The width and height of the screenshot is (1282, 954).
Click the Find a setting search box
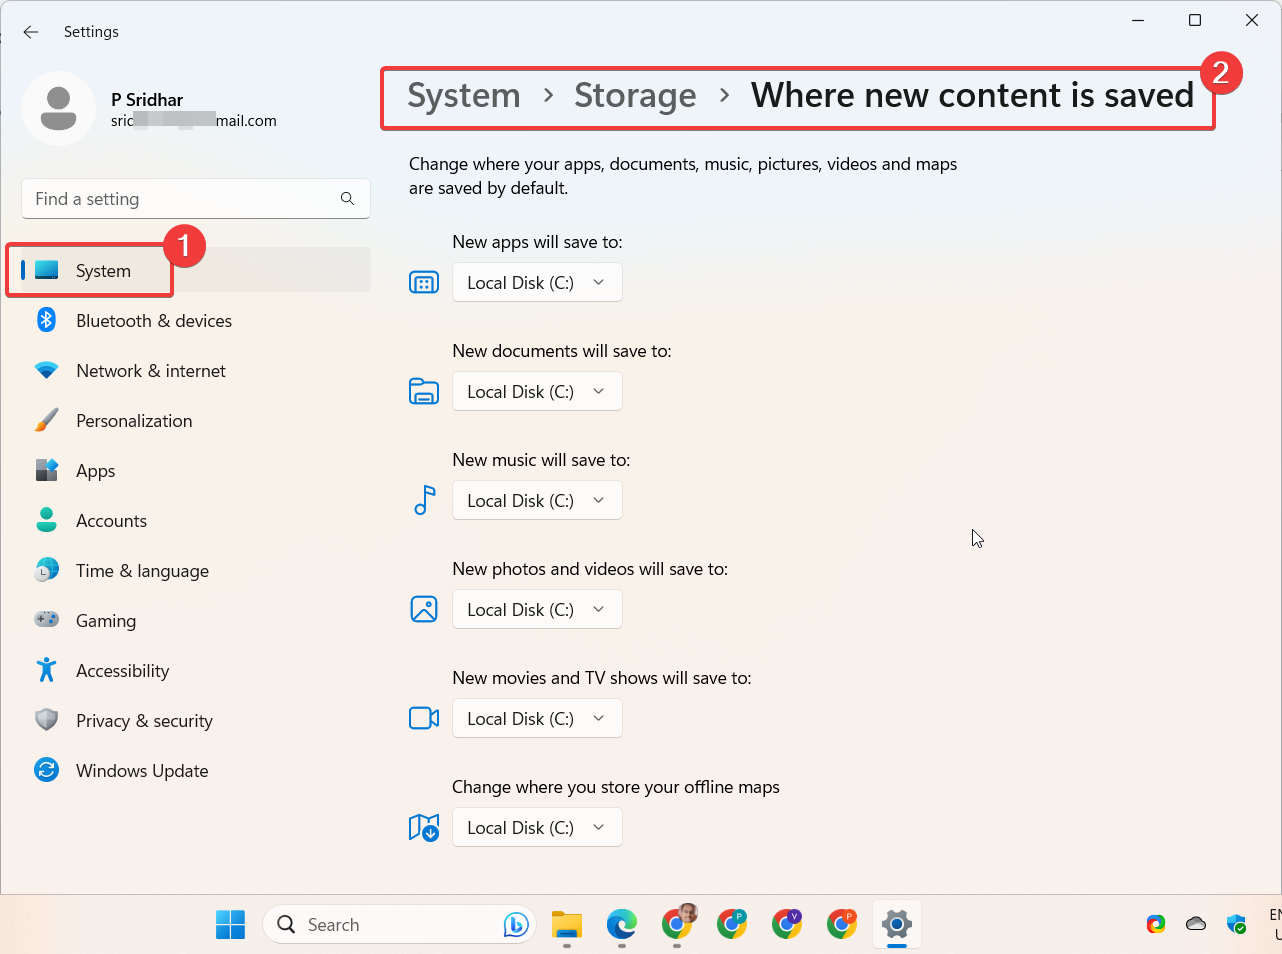coord(180,199)
